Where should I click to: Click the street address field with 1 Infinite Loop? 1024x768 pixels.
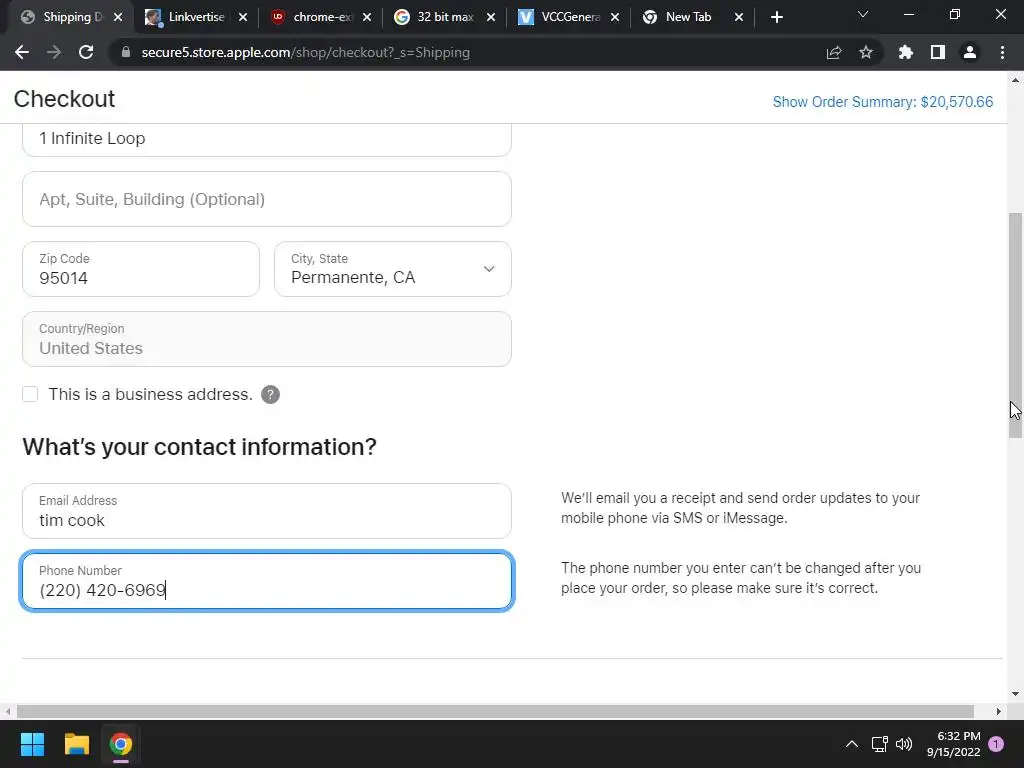(266, 139)
